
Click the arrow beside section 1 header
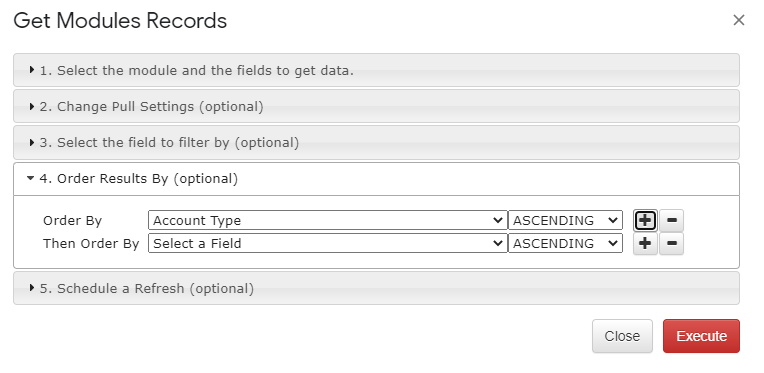[32, 70]
